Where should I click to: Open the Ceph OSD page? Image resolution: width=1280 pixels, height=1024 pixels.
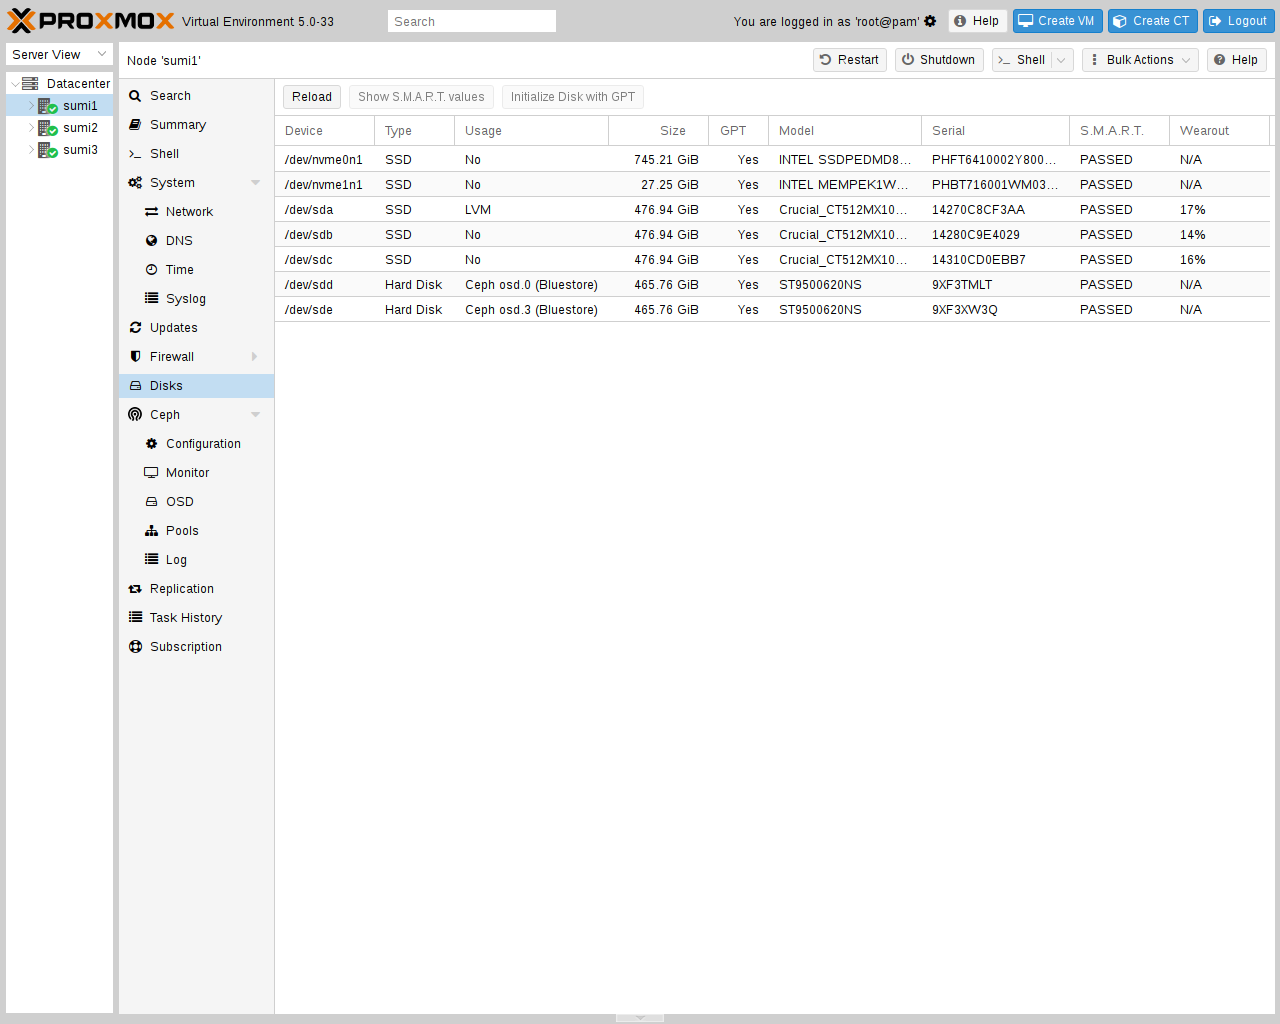(179, 502)
